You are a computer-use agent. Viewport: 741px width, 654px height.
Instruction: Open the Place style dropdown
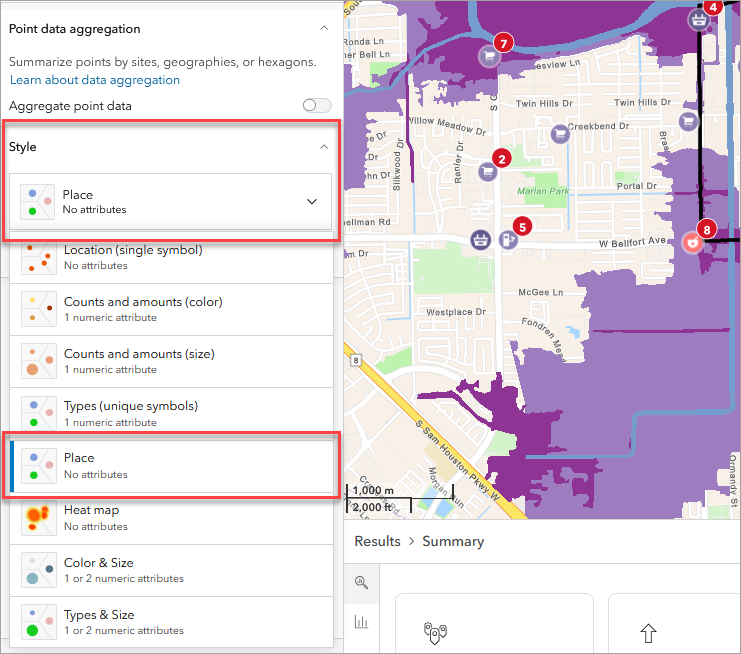tap(170, 202)
